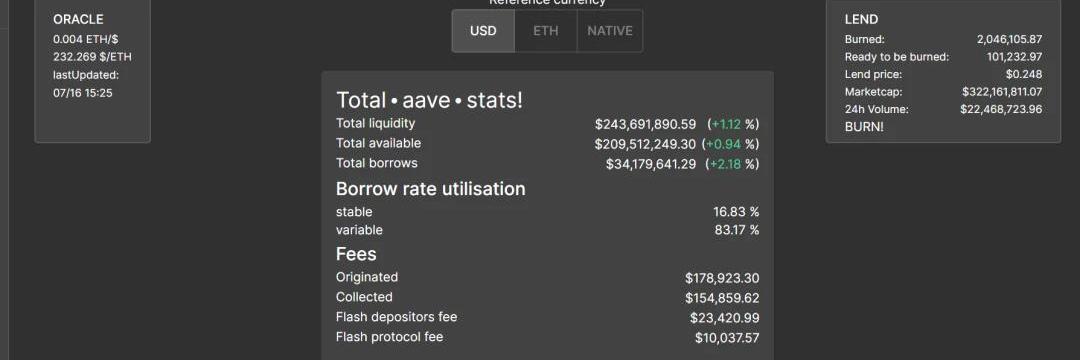Click the Total liquidity amount value
The height and width of the screenshot is (360, 1080).
click(645, 124)
